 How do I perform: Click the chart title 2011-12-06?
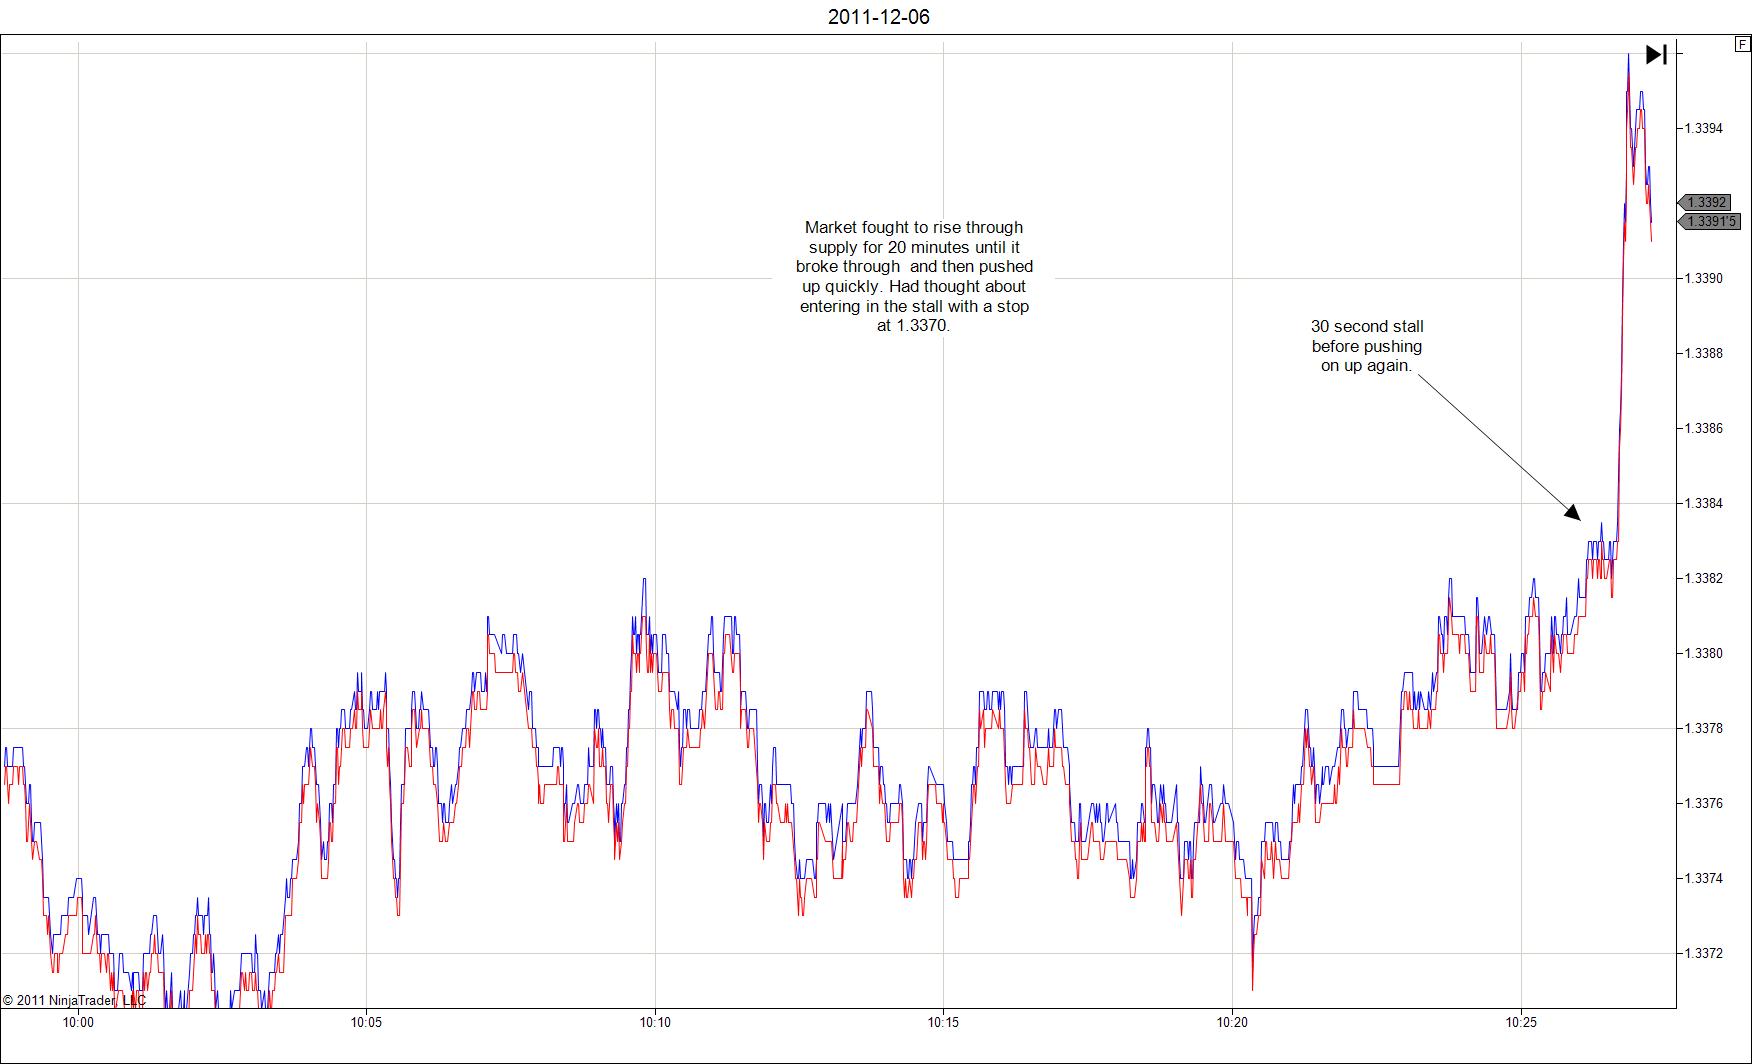pos(879,17)
